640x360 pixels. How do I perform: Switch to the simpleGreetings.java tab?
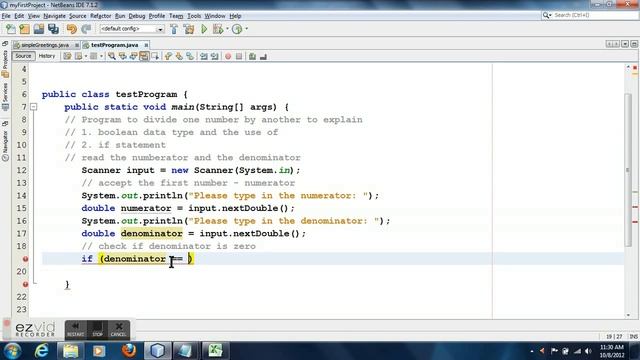click(45, 45)
